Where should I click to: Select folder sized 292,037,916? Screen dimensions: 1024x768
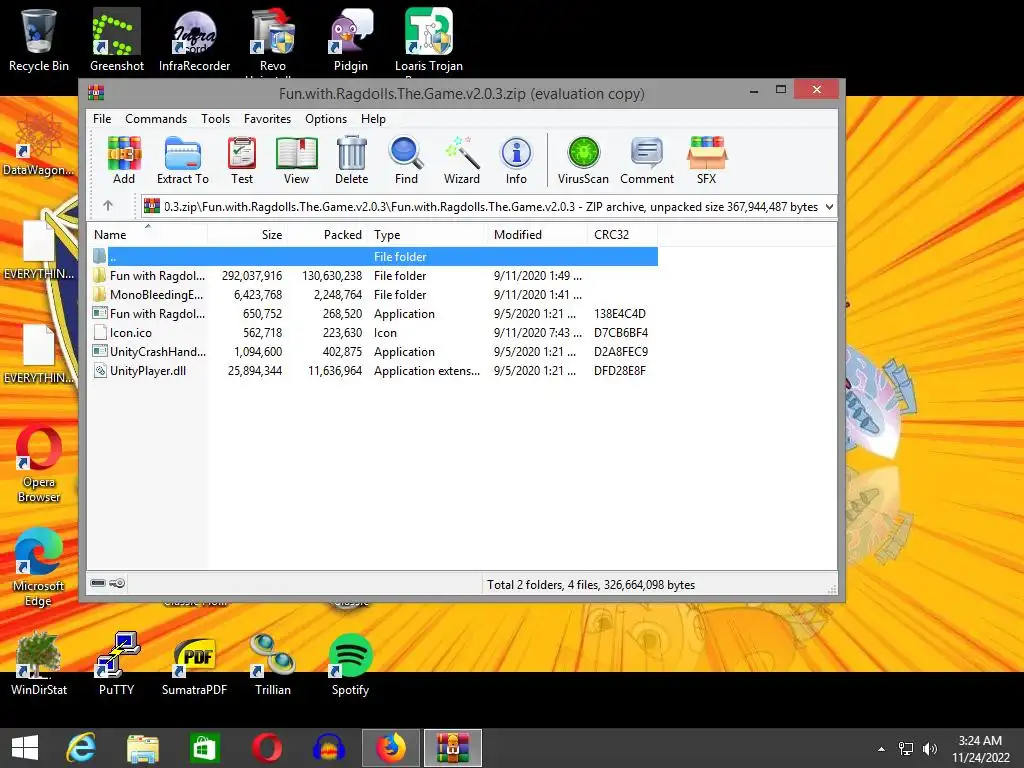click(x=374, y=276)
